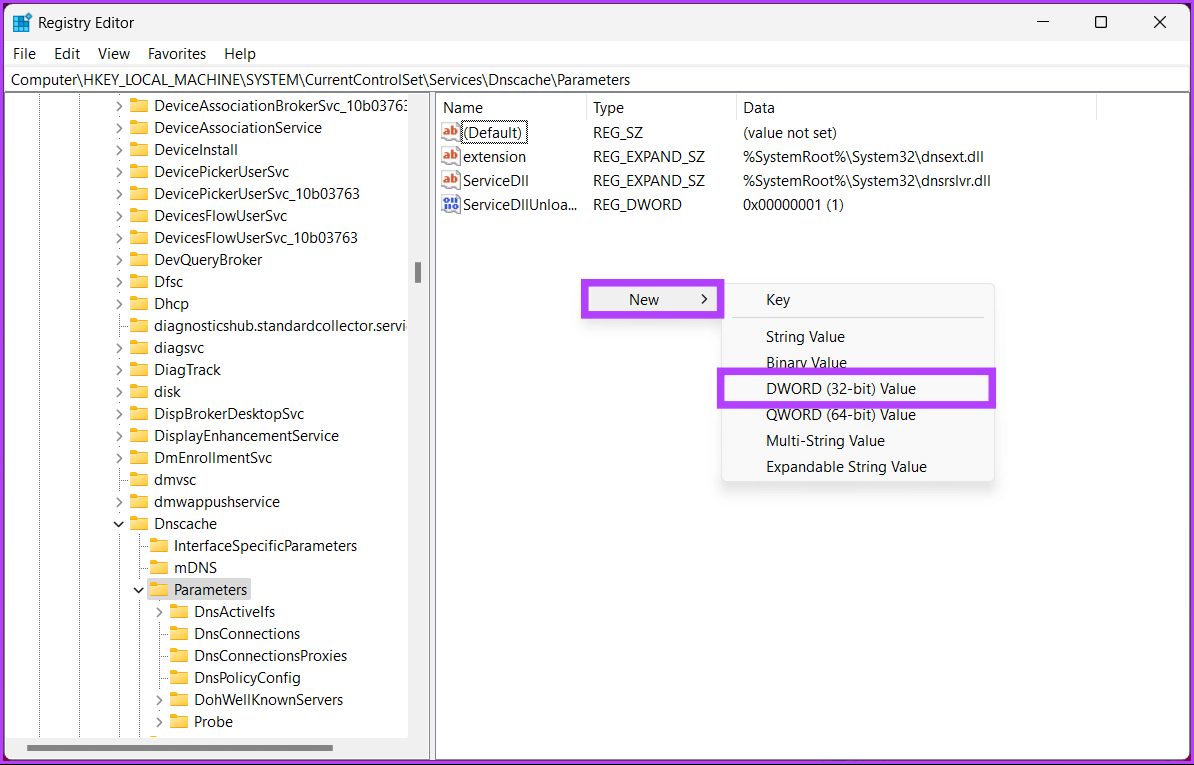Select the DevicesFlowUserSvc_10b03763 key
This screenshot has height=765, width=1194.
coord(256,237)
